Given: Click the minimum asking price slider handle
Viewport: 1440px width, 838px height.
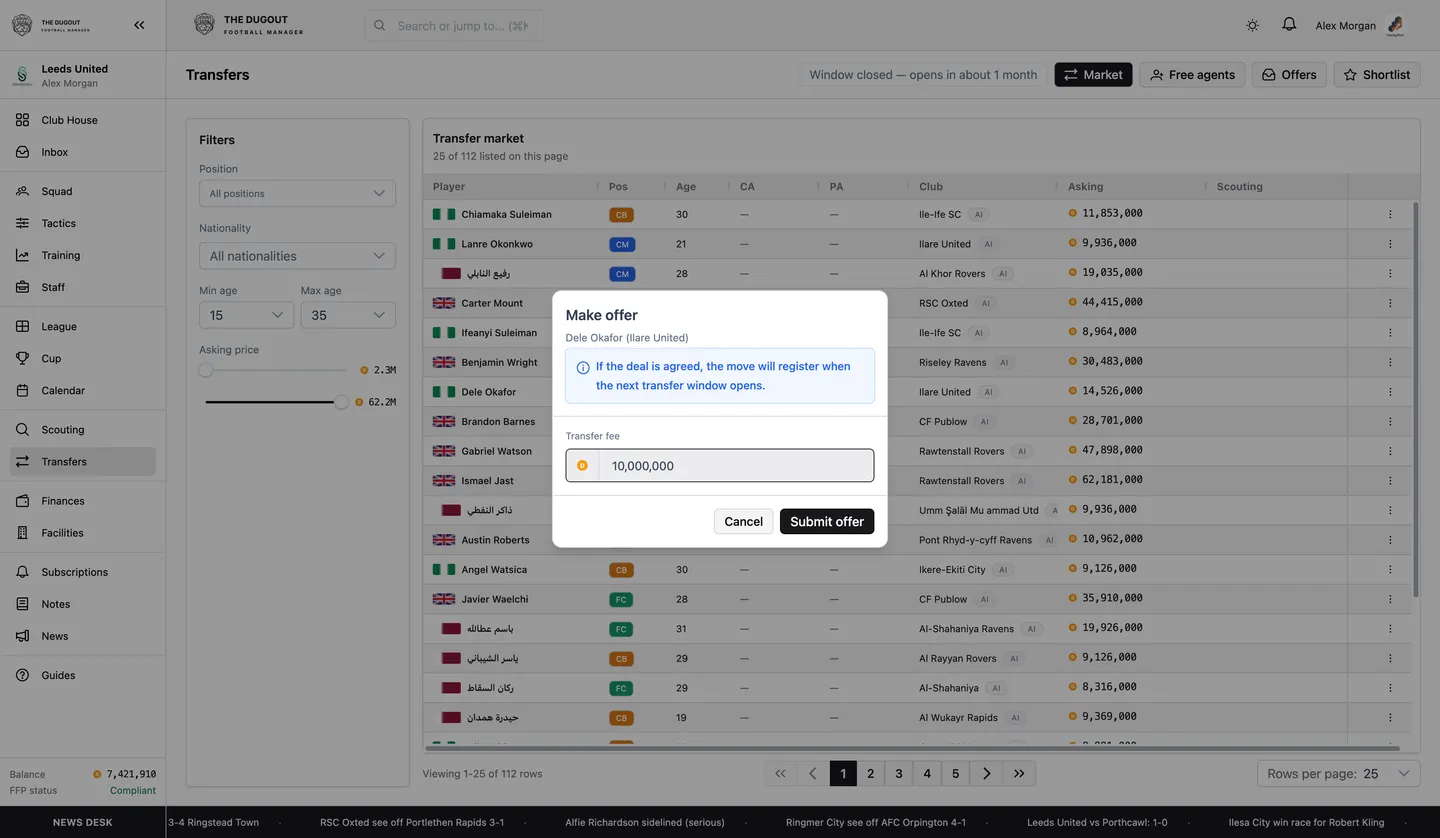Looking at the screenshot, I should pos(206,370).
